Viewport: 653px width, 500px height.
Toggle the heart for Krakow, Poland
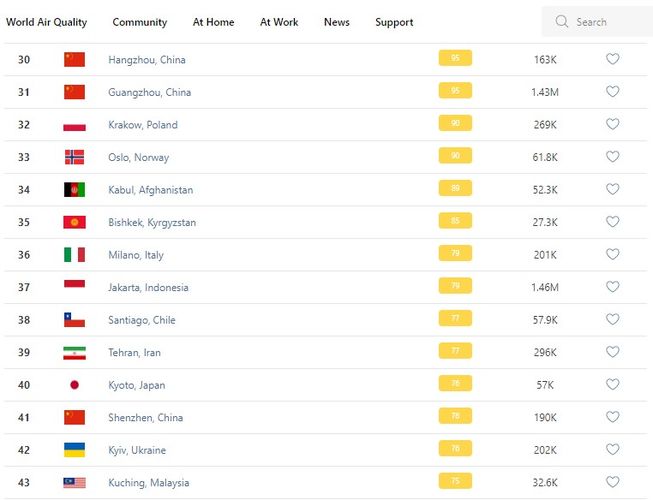point(613,125)
